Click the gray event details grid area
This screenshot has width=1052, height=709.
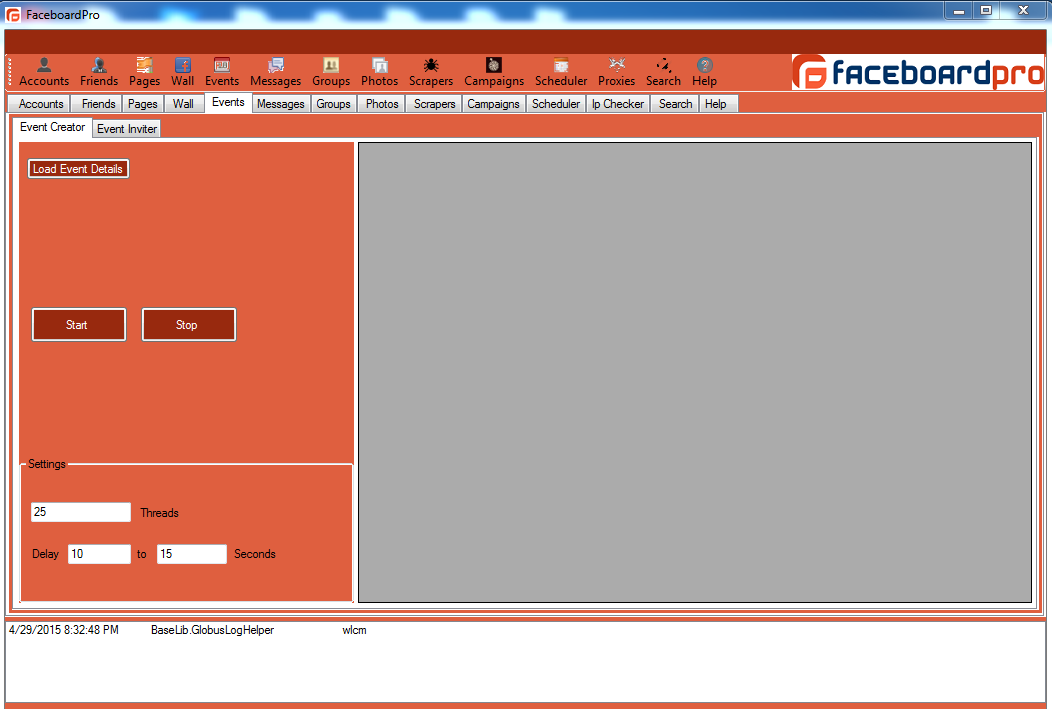click(x=694, y=372)
